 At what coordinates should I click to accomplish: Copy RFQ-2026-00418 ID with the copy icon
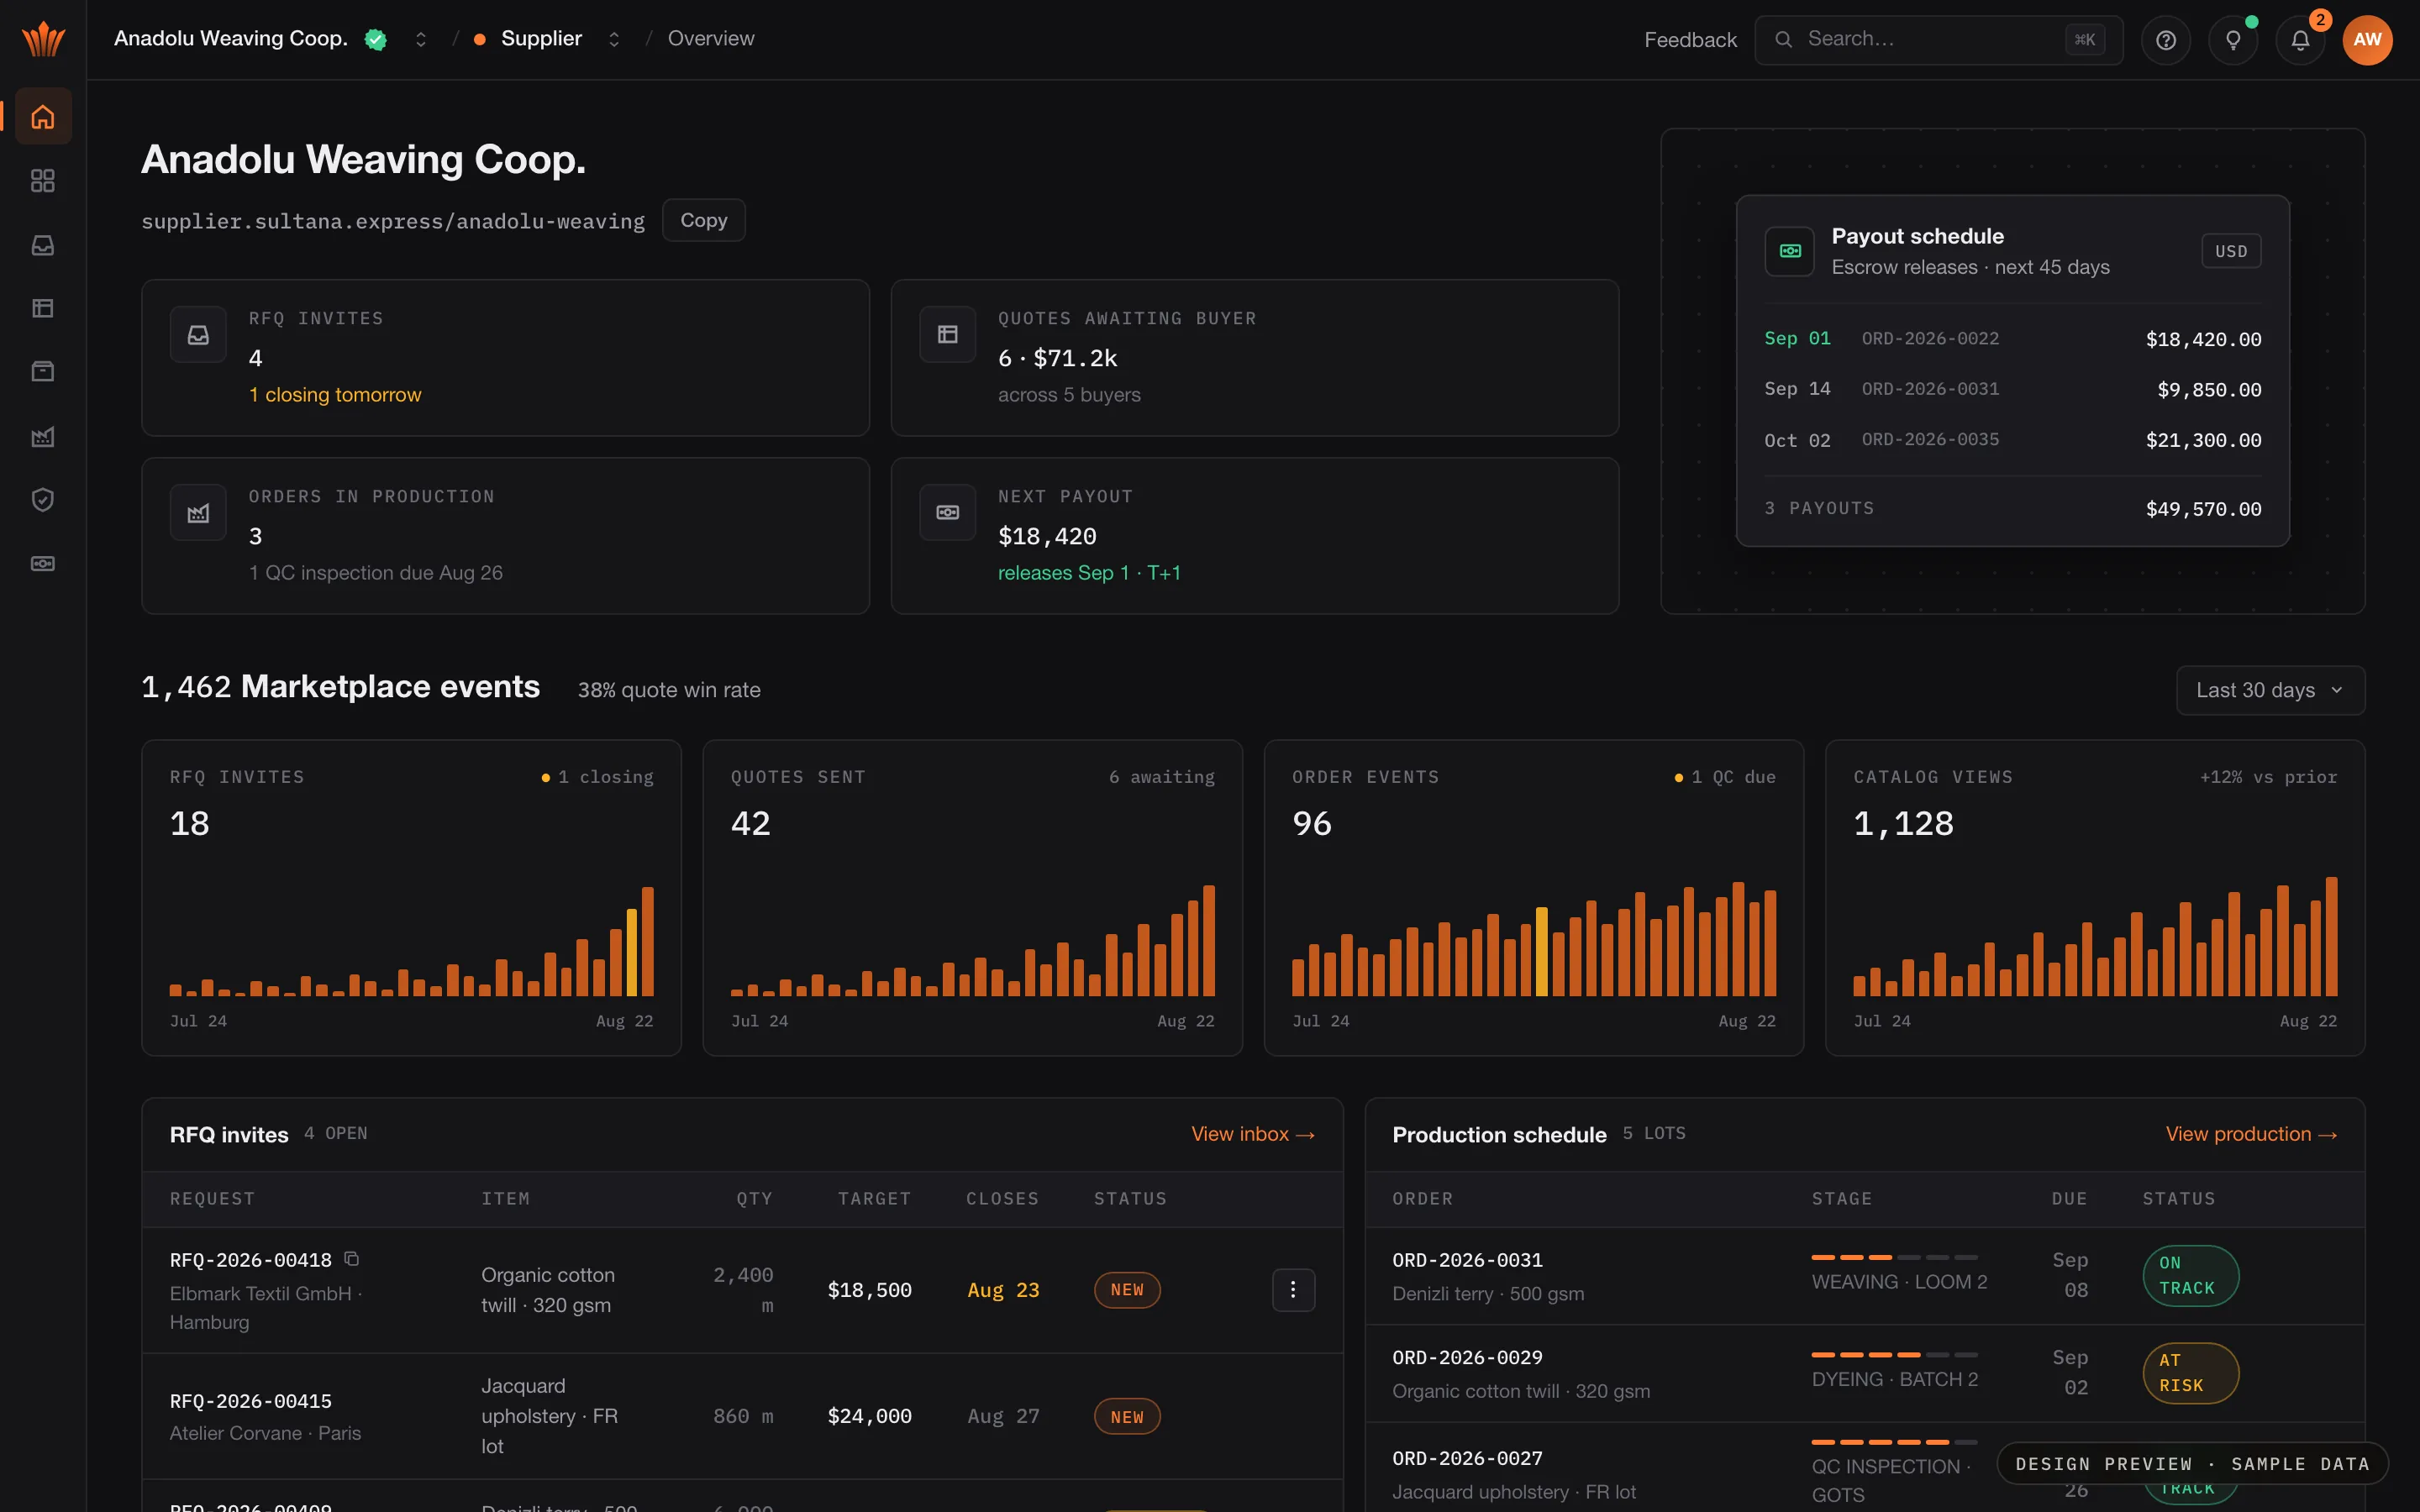click(351, 1259)
